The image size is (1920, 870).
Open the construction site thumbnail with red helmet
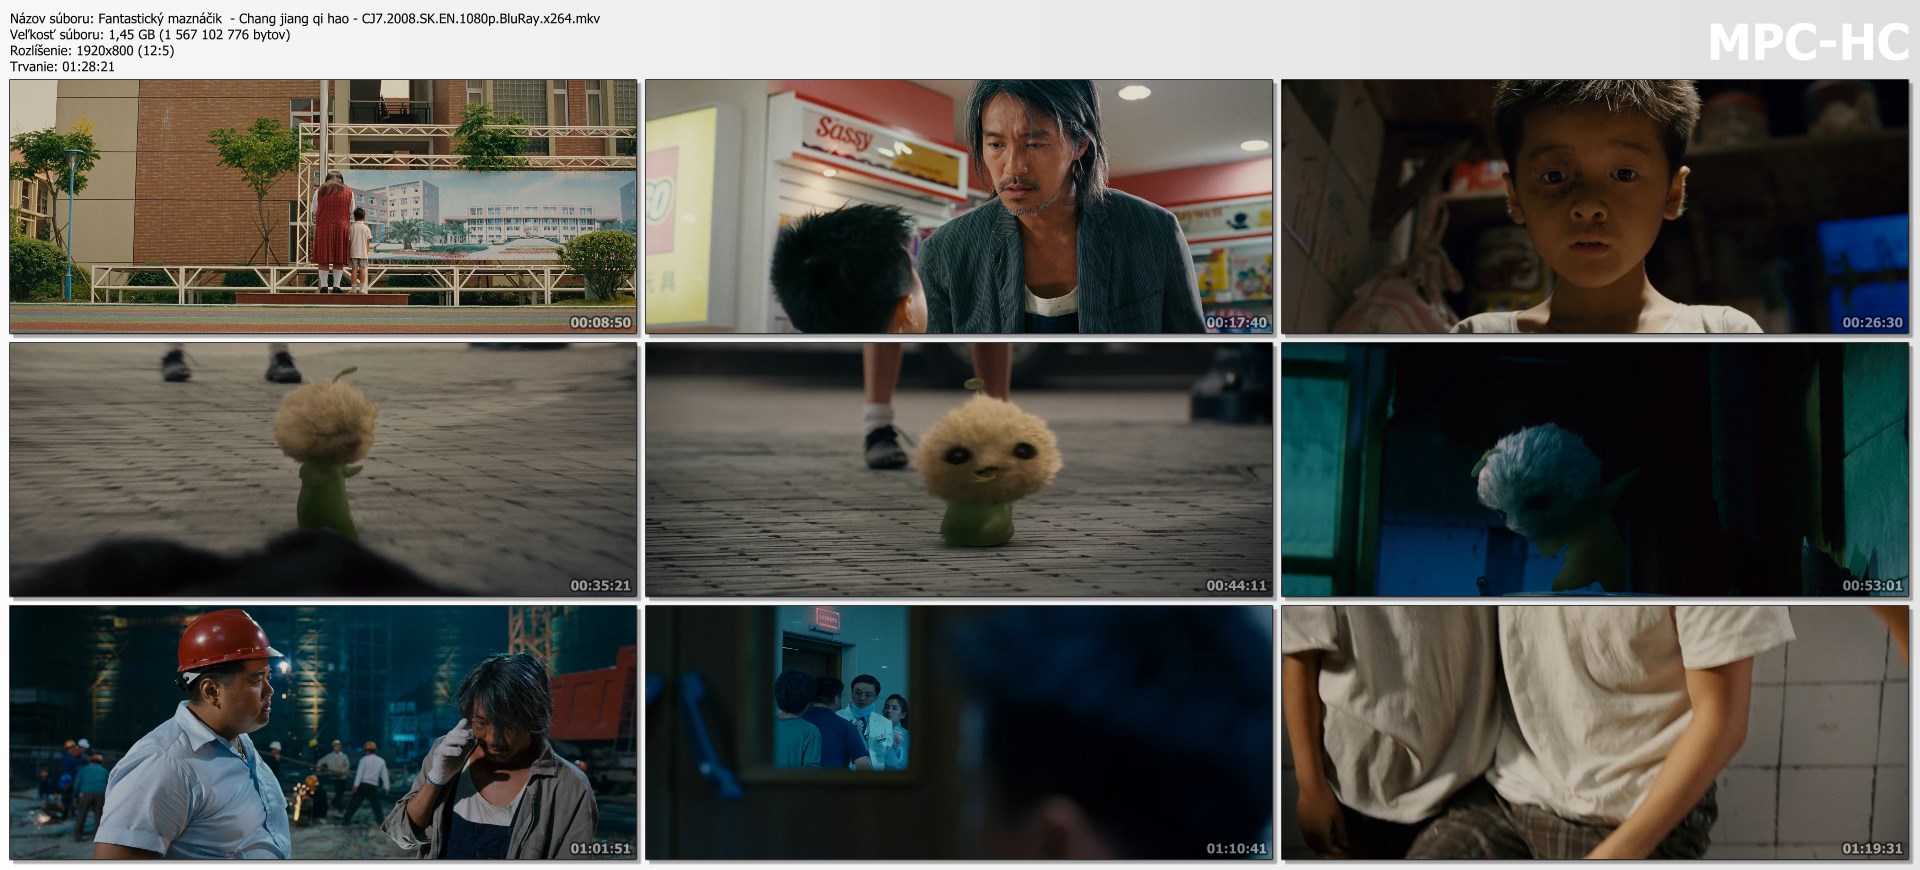[x=323, y=732]
